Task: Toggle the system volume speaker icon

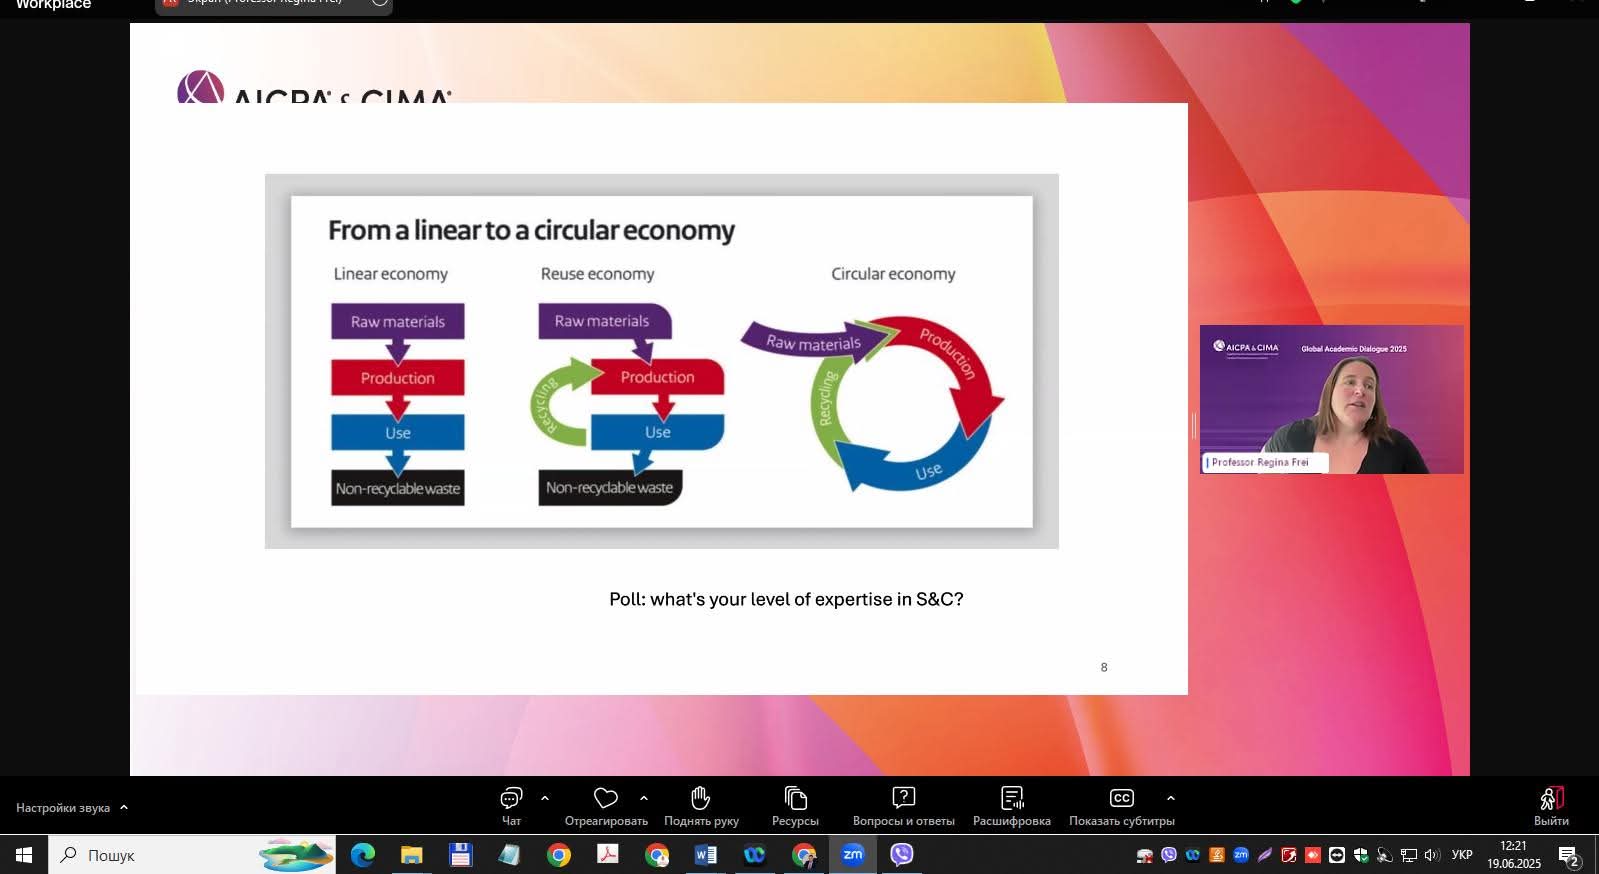Action: (1432, 855)
